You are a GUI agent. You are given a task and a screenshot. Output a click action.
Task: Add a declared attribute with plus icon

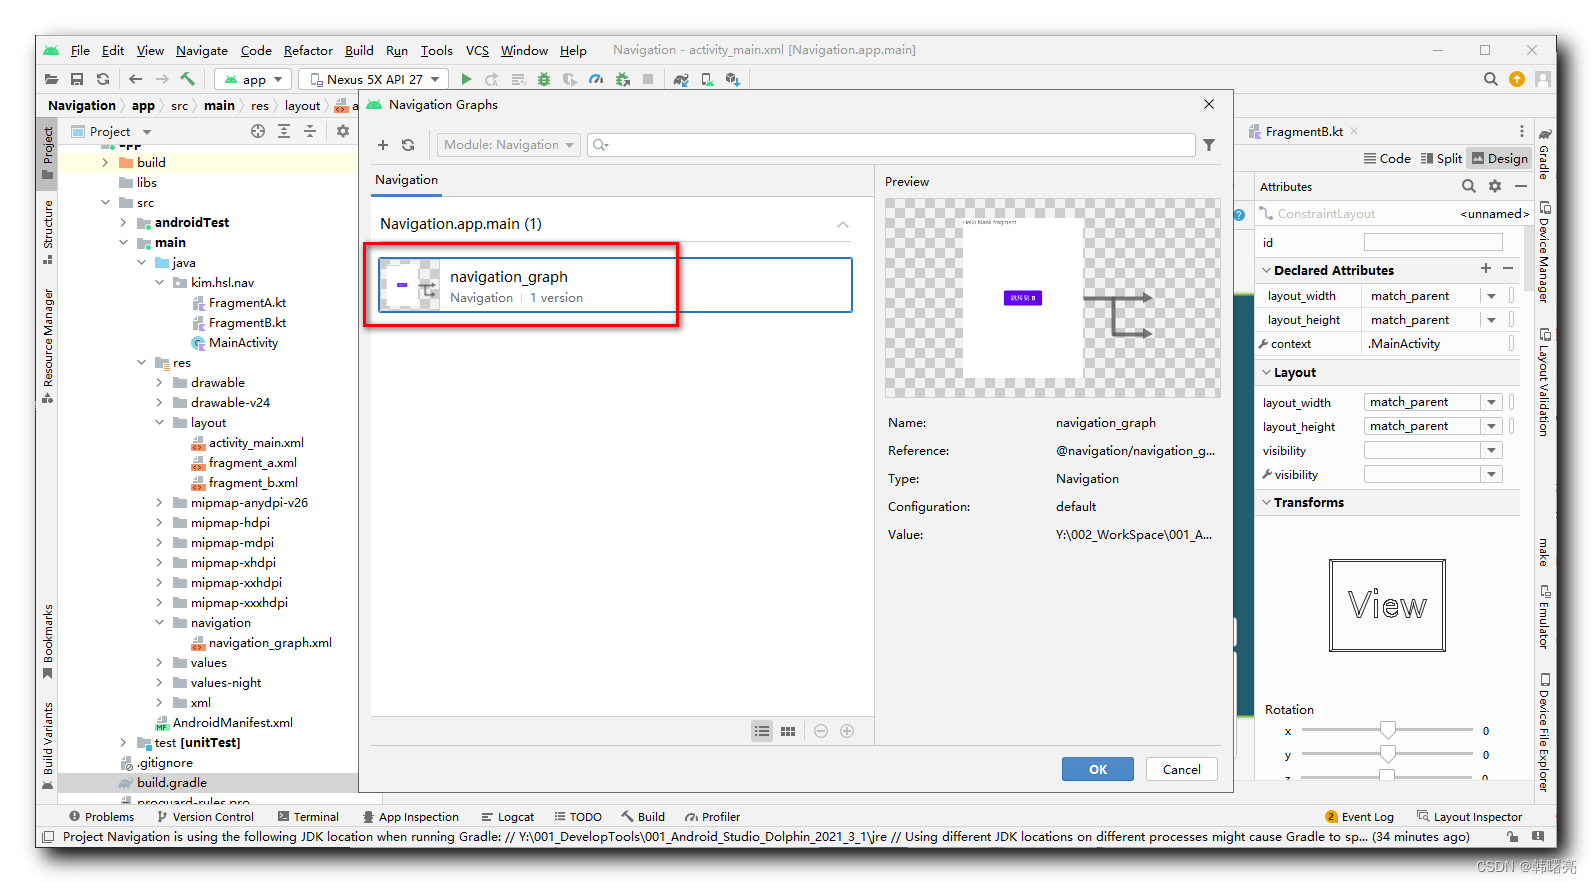pos(1486,268)
